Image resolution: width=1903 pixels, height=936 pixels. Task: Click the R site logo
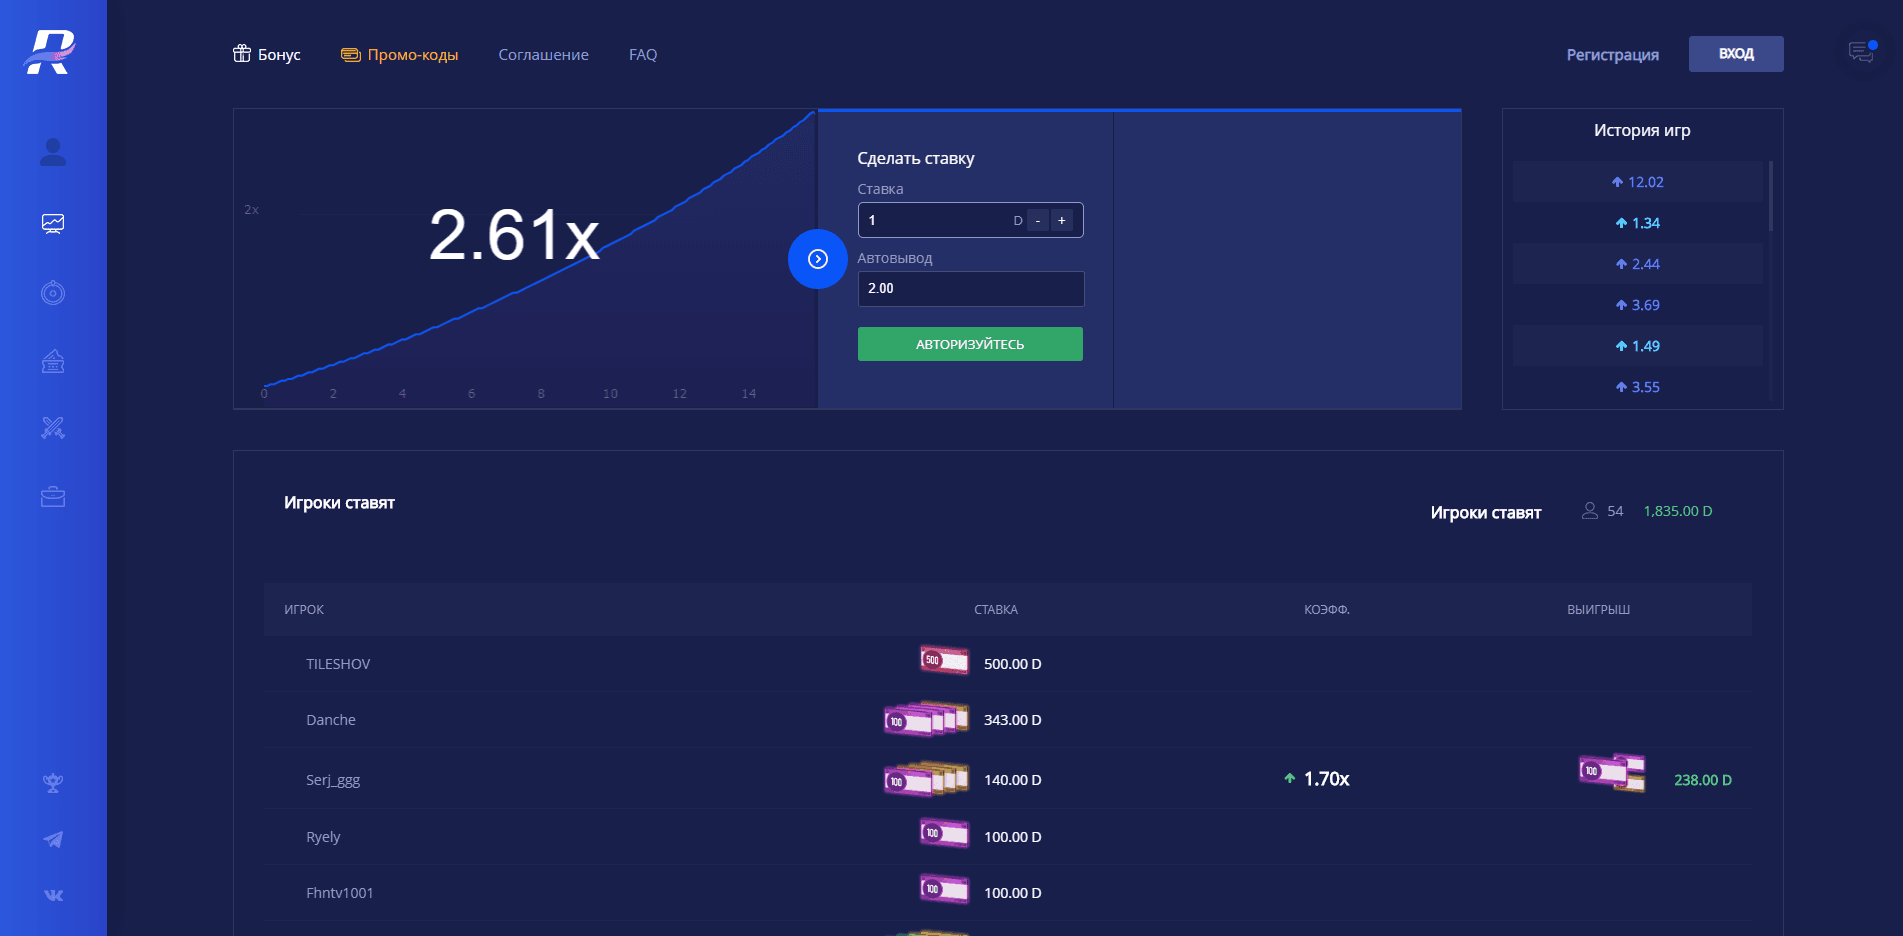click(x=50, y=52)
